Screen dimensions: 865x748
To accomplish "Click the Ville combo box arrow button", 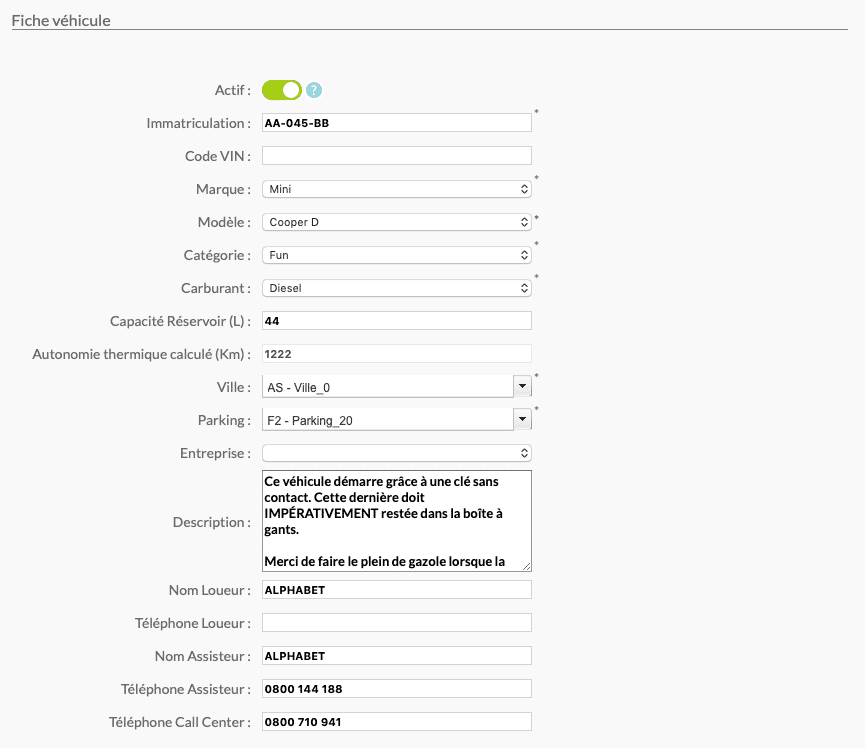I will (522, 386).
